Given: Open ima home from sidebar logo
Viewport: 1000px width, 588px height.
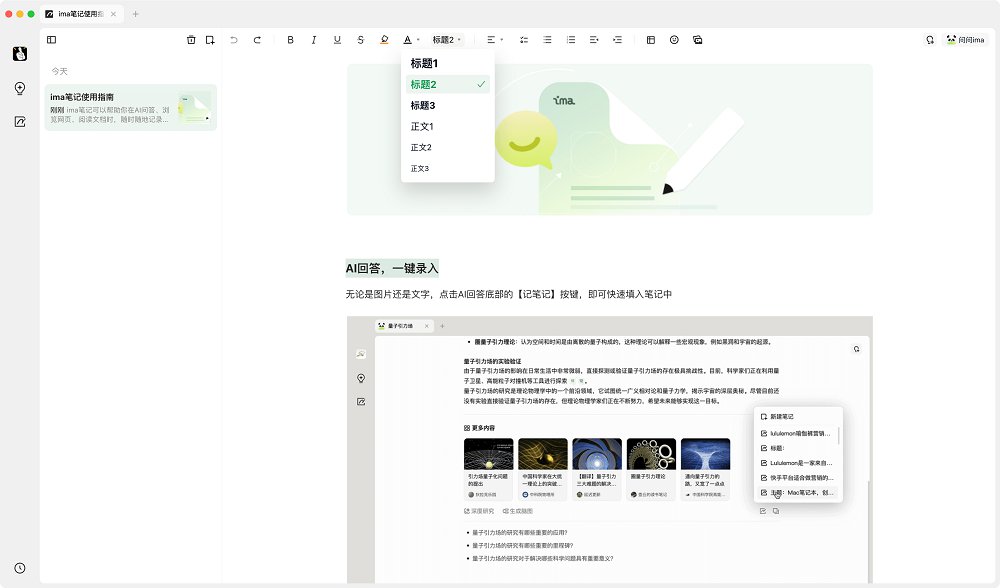Looking at the screenshot, I should [x=20, y=54].
